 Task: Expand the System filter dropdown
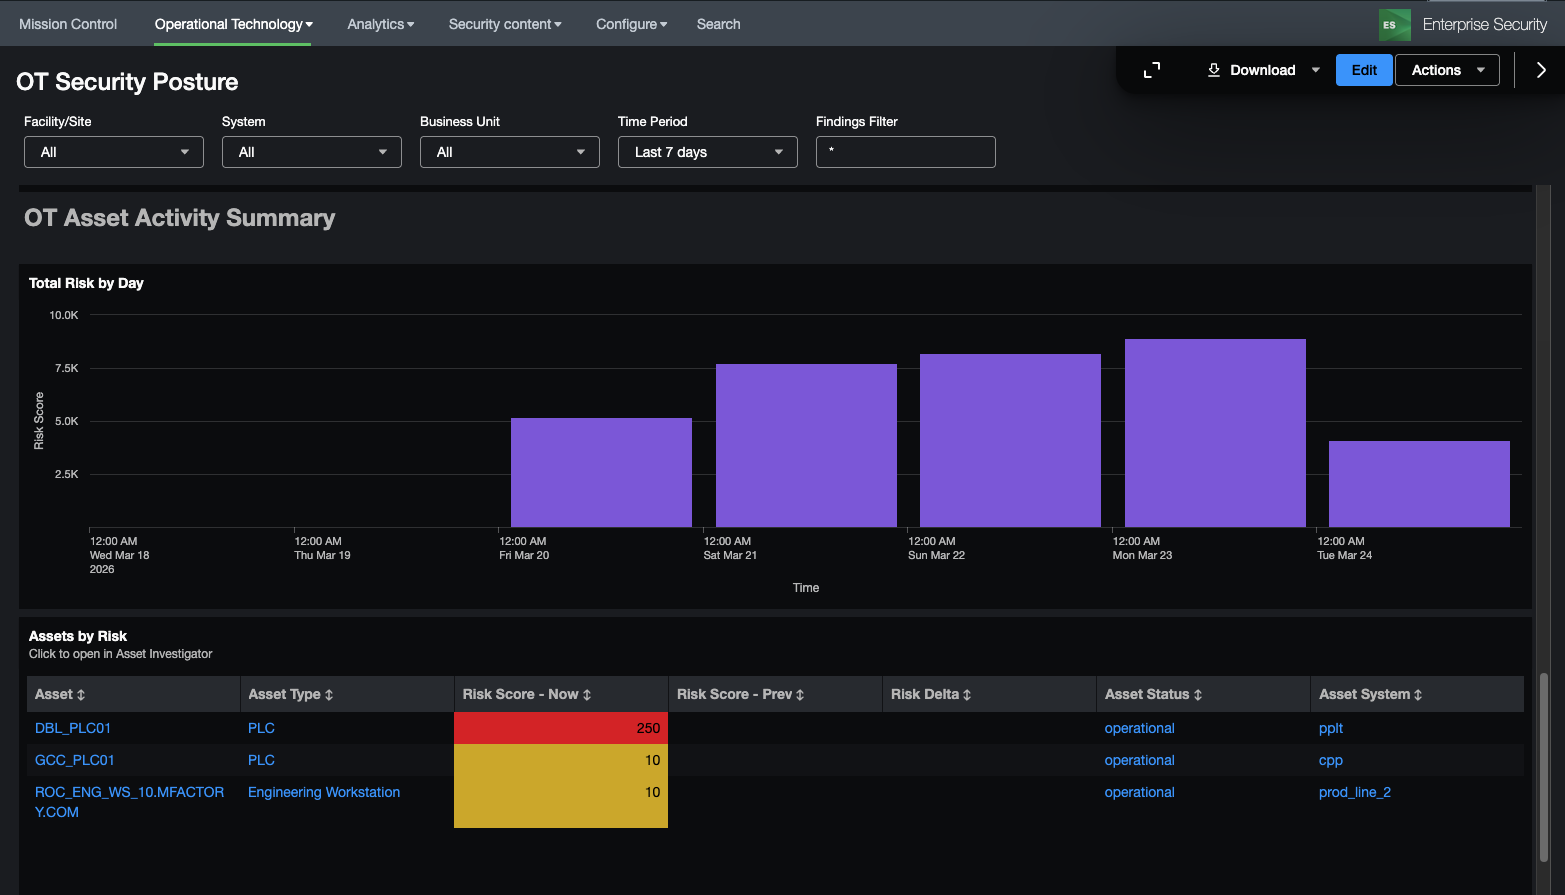click(x=312, y=152)
